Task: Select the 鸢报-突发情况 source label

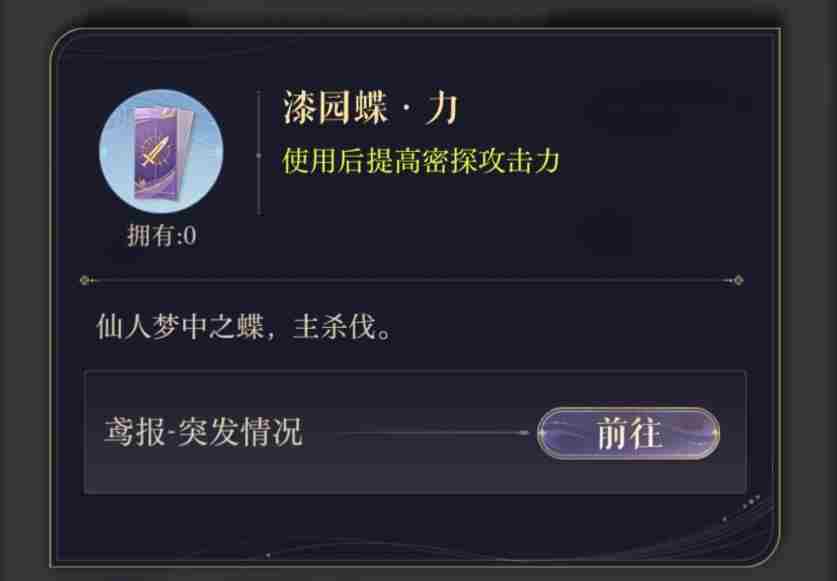Action: 203,432
